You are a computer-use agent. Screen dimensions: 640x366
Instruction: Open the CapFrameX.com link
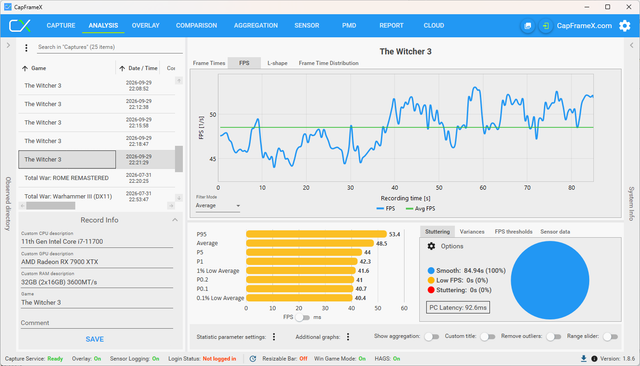coord(584,26)
